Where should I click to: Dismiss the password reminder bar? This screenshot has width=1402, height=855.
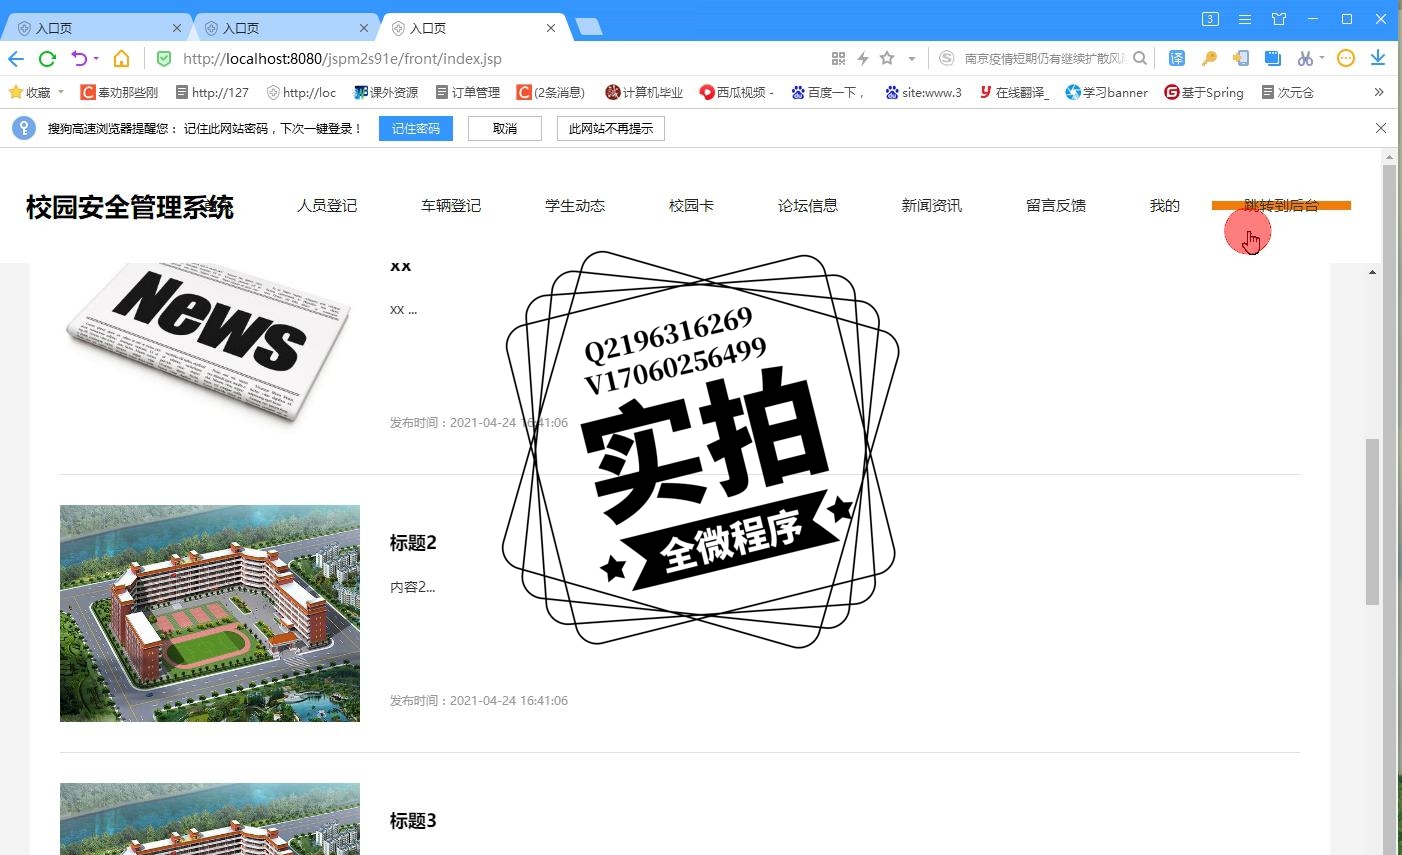pyautogui.click(x=1381, y=128)
